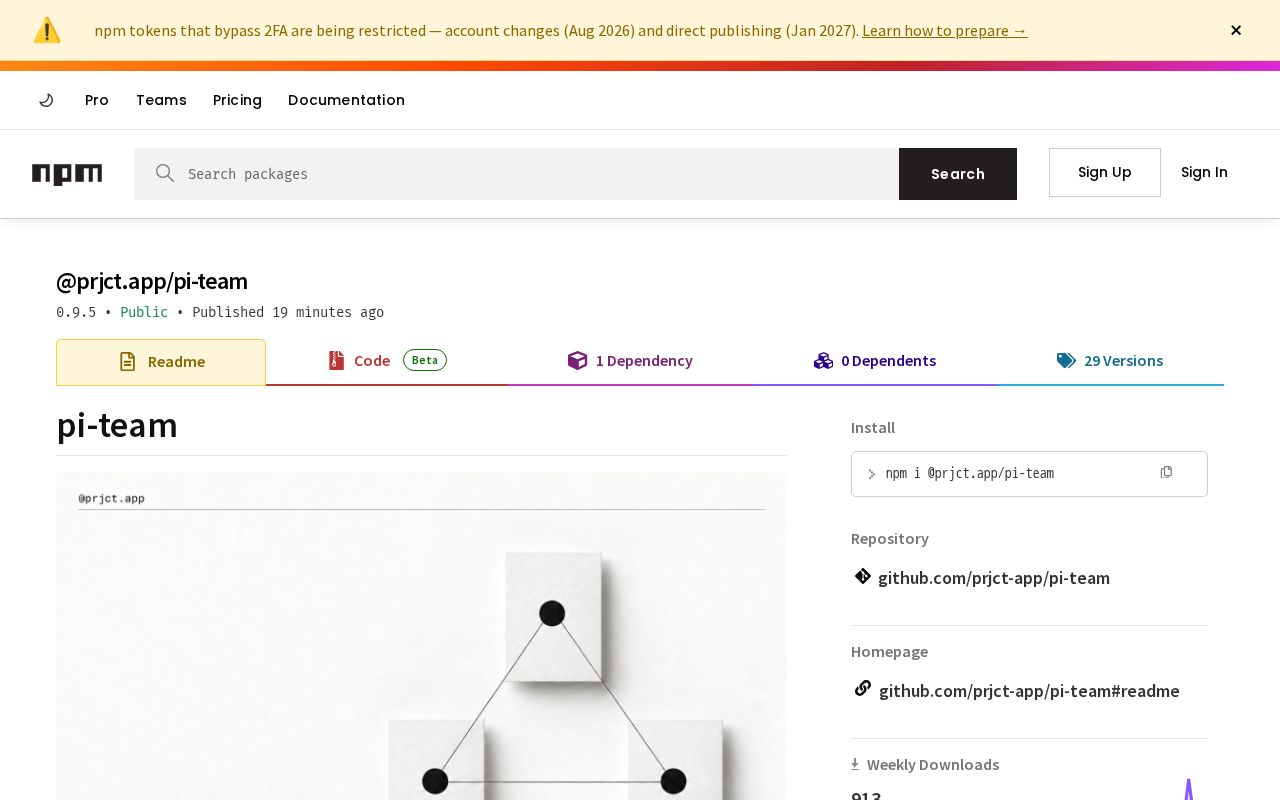The image size is (1280, 800).
Task: Open the Sign In link
Action: click(x=1204, y=172)
